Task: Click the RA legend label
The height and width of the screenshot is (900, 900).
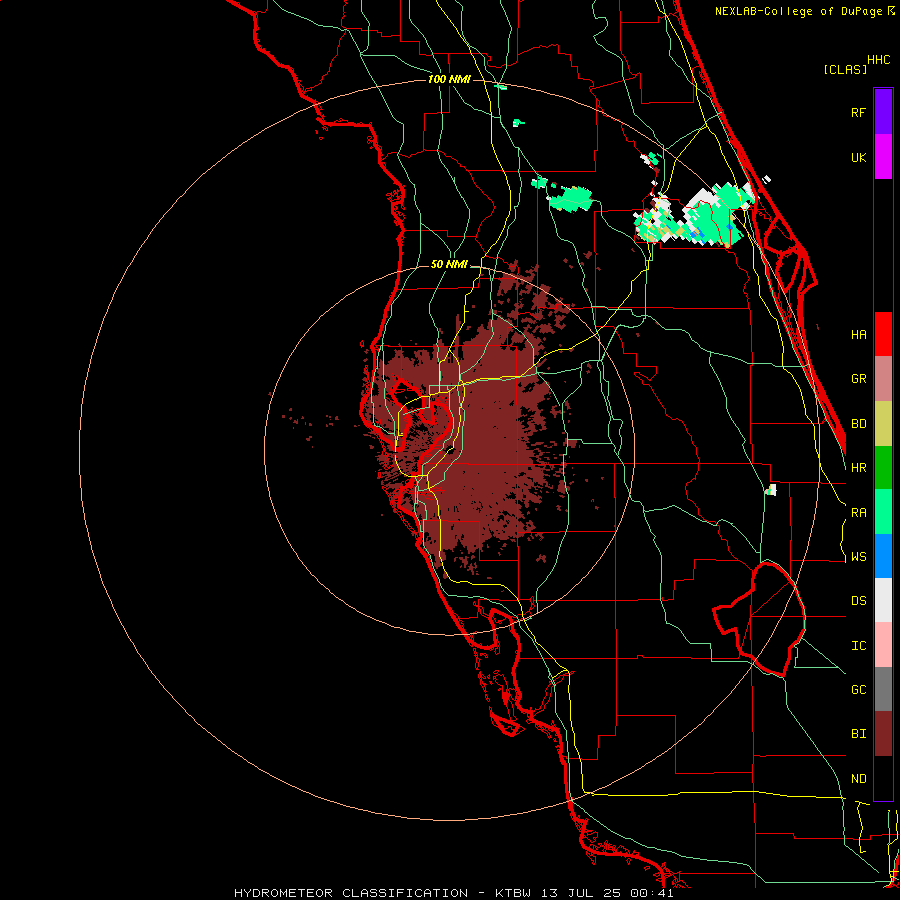Action: pos(859,513)
